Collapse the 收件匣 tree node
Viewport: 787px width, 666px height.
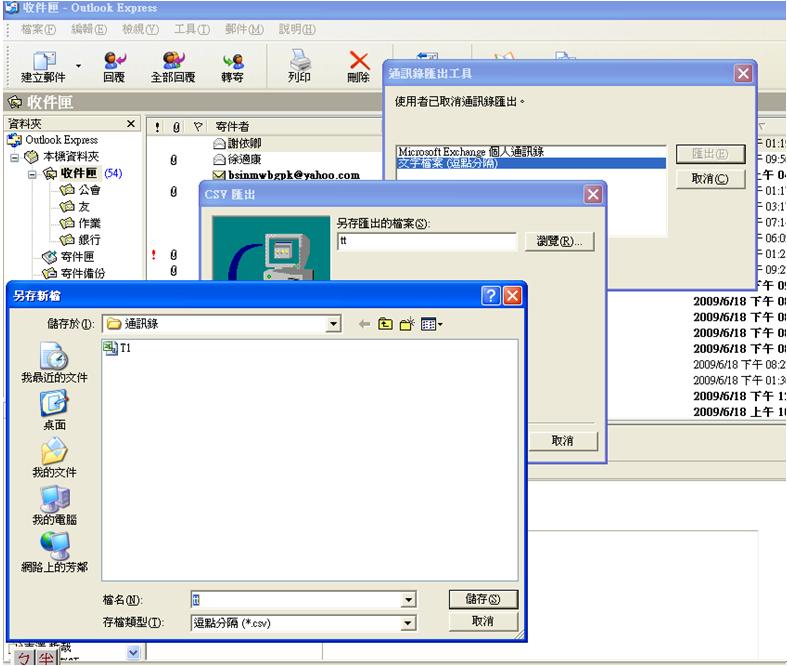32,175
